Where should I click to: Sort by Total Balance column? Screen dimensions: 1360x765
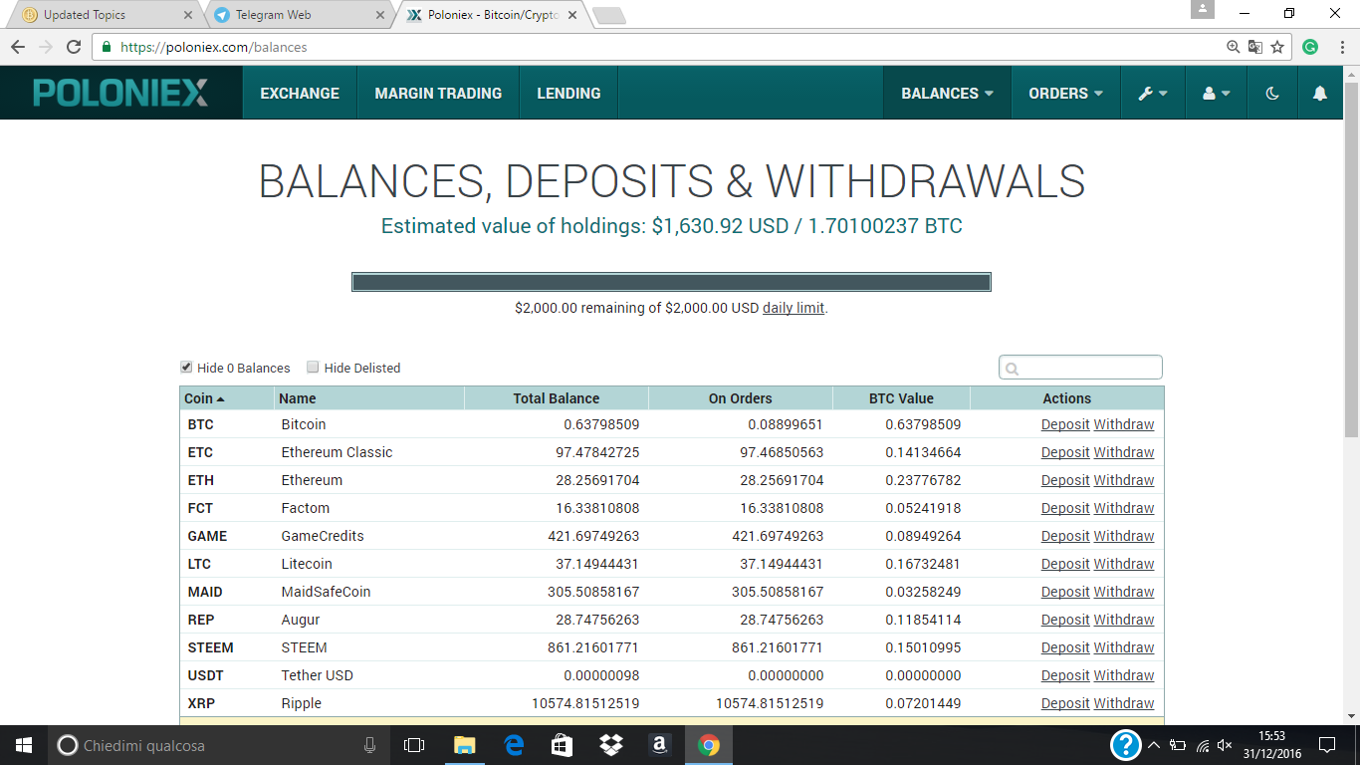pyautogui.click(x=556, y=398)
